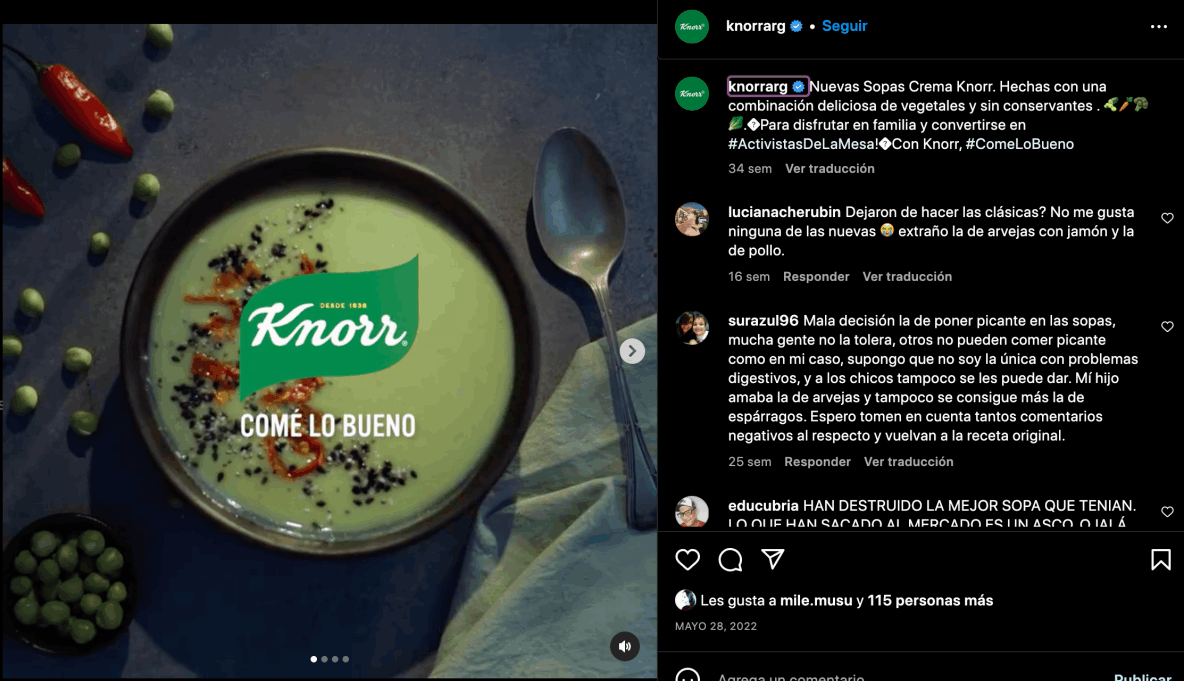
Task: Like the post with the heart icon
Action: (687, 559)
